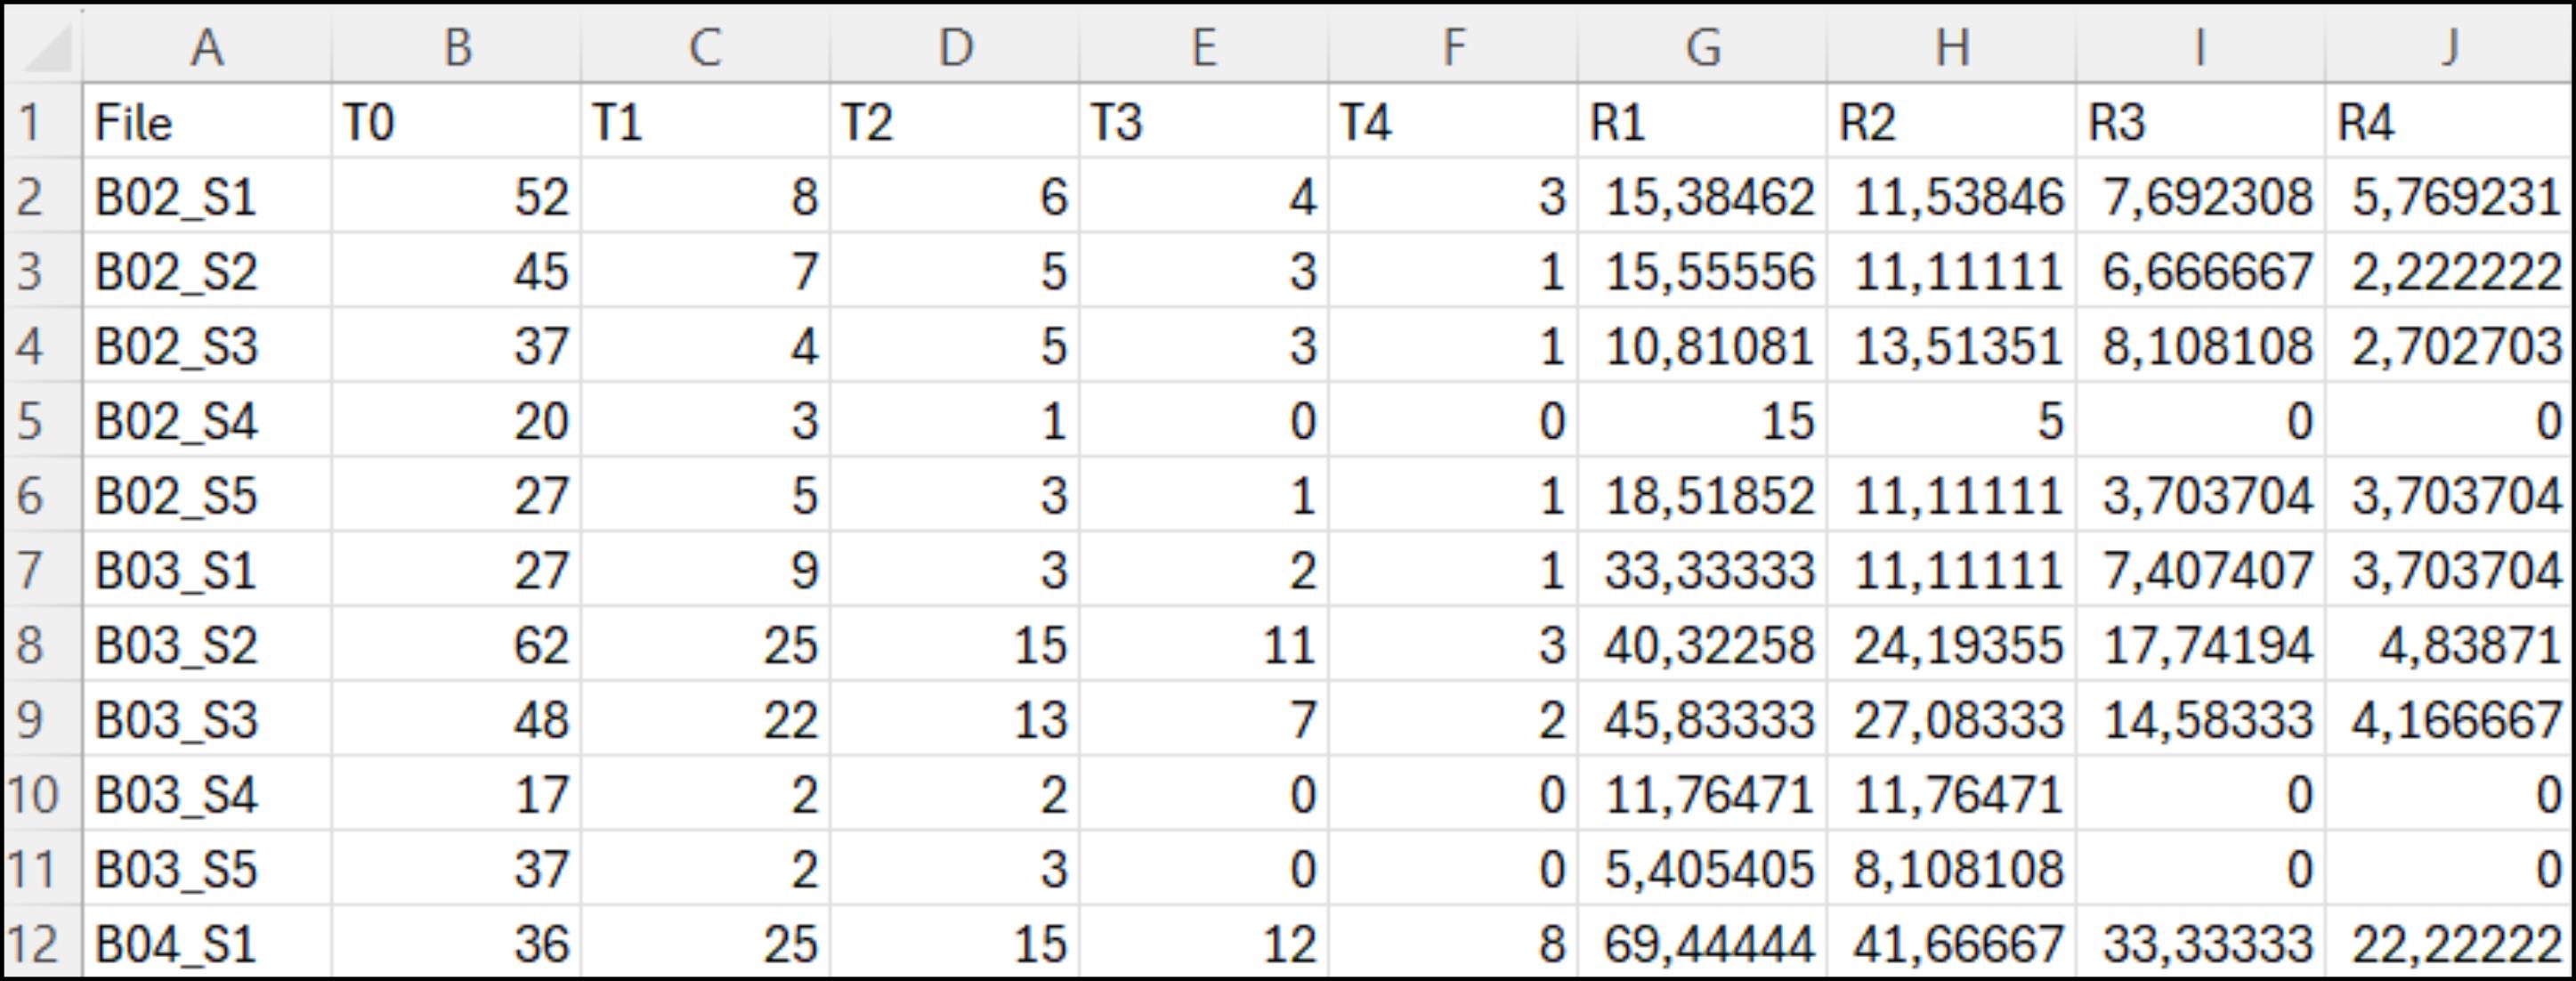Select cell containing B02_S1

[x=207, y=196]
